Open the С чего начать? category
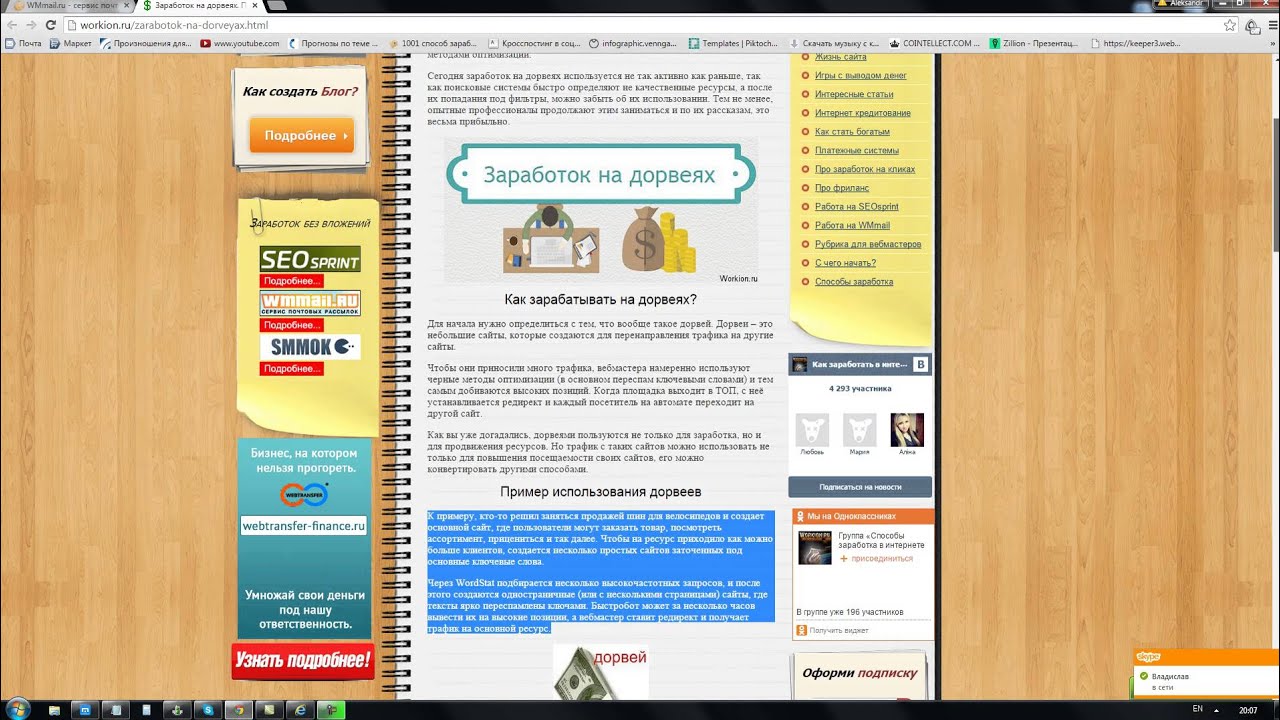The height and width of the screenshot is (720, 1280). tap(845, 263)
